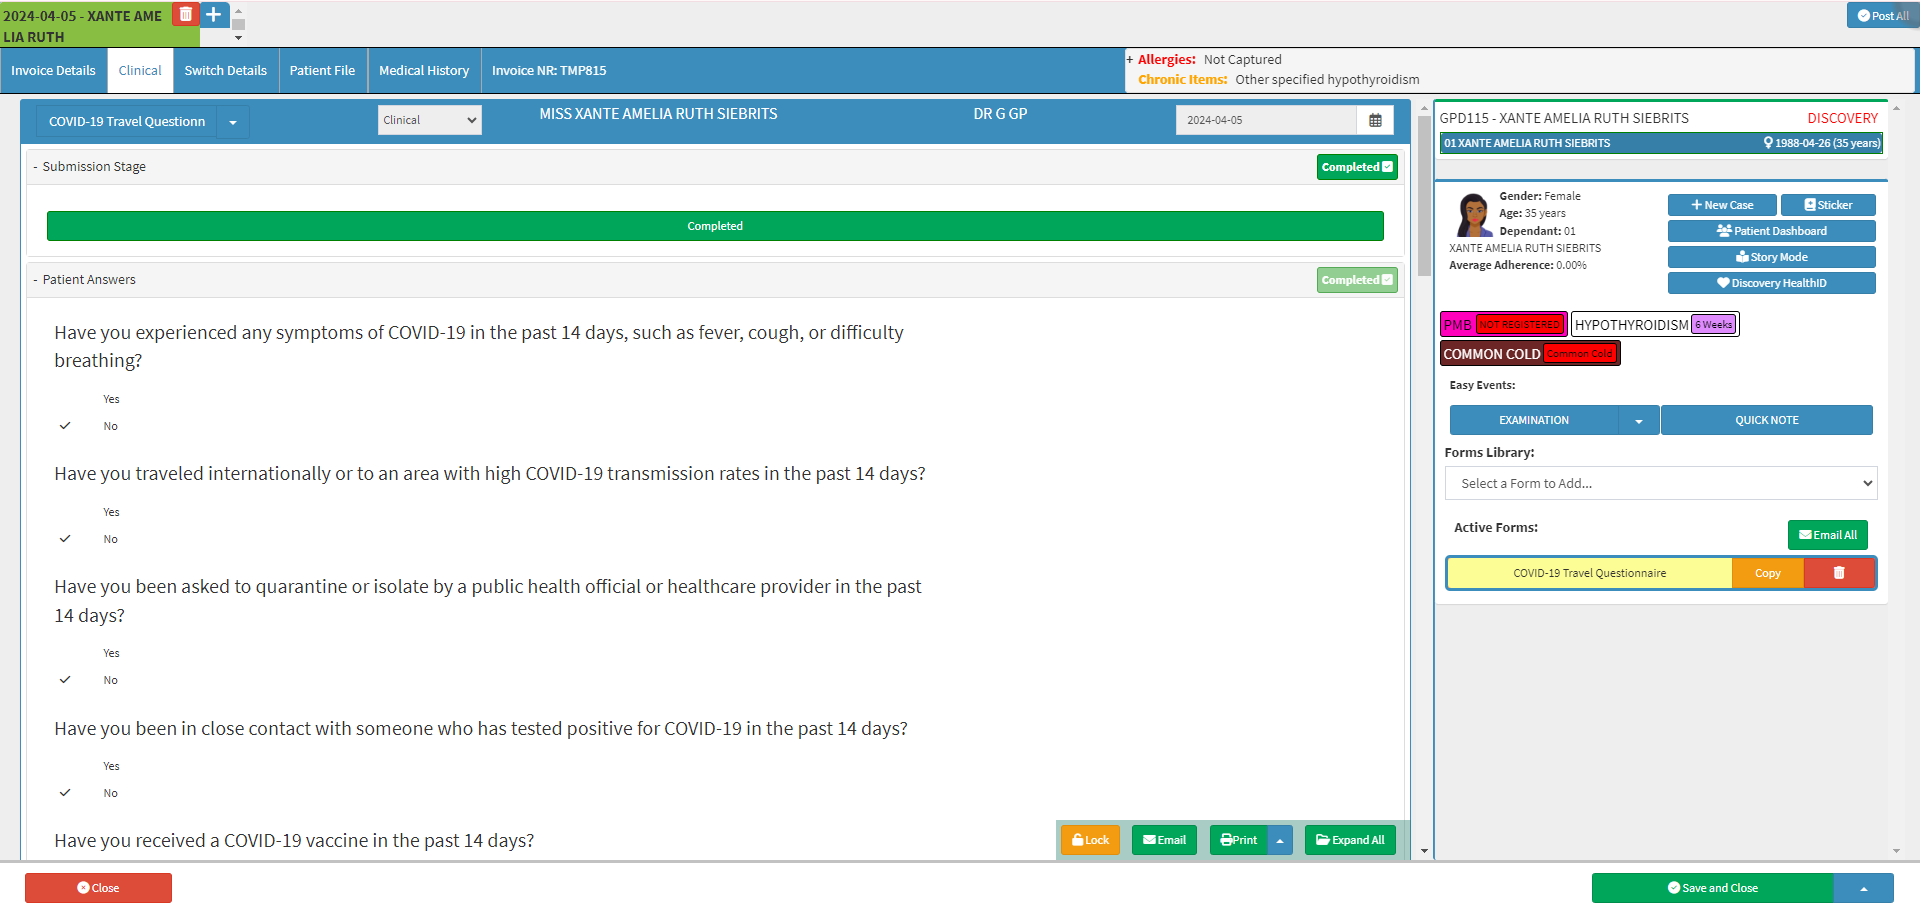Add a QUICK NOTE

pos(1767,420)
